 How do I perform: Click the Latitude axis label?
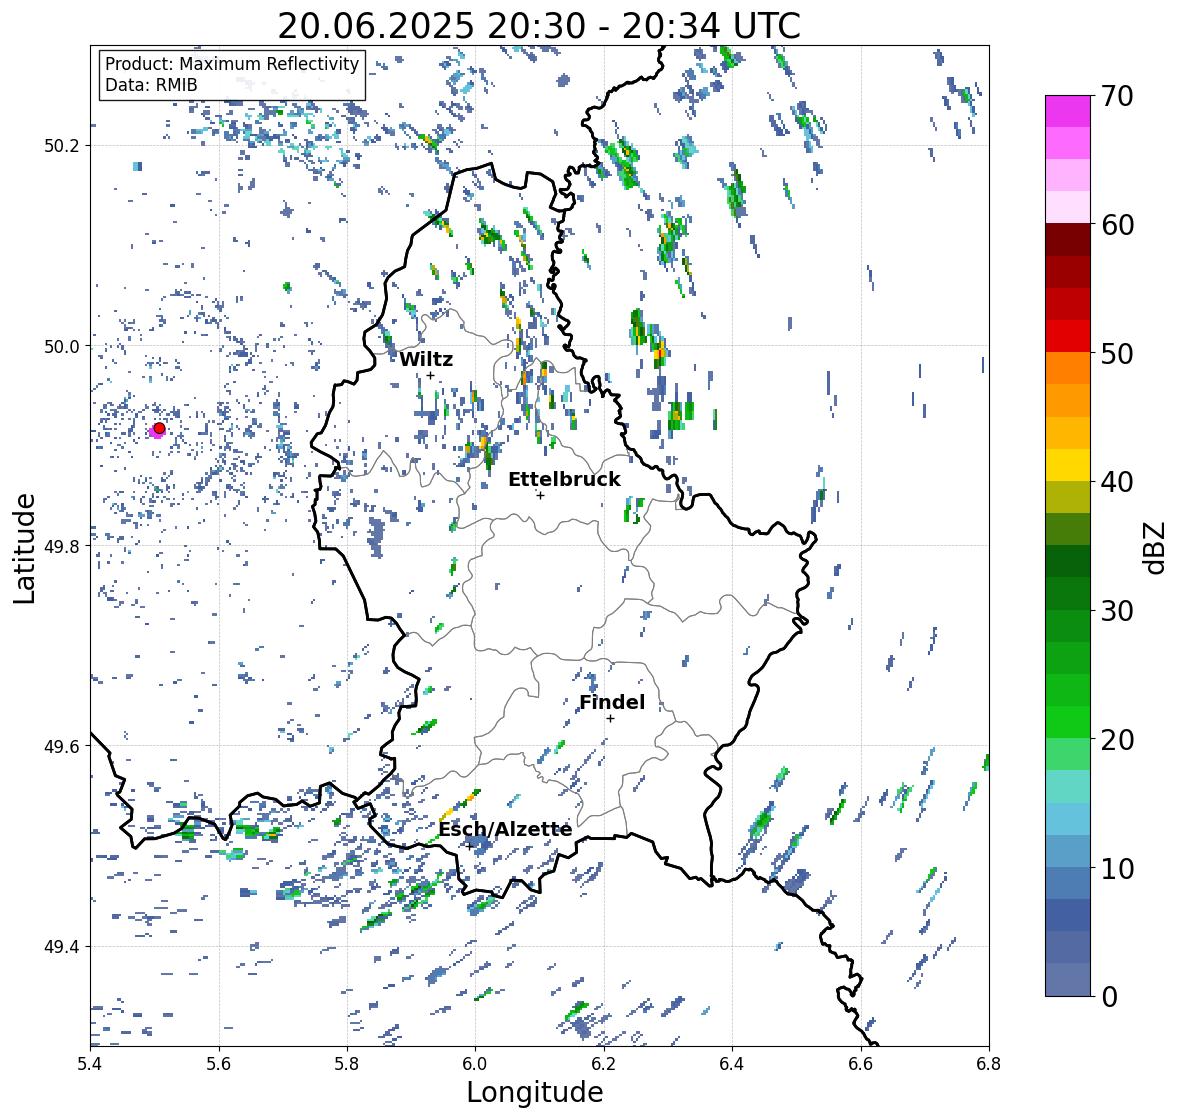coord(25,548)
